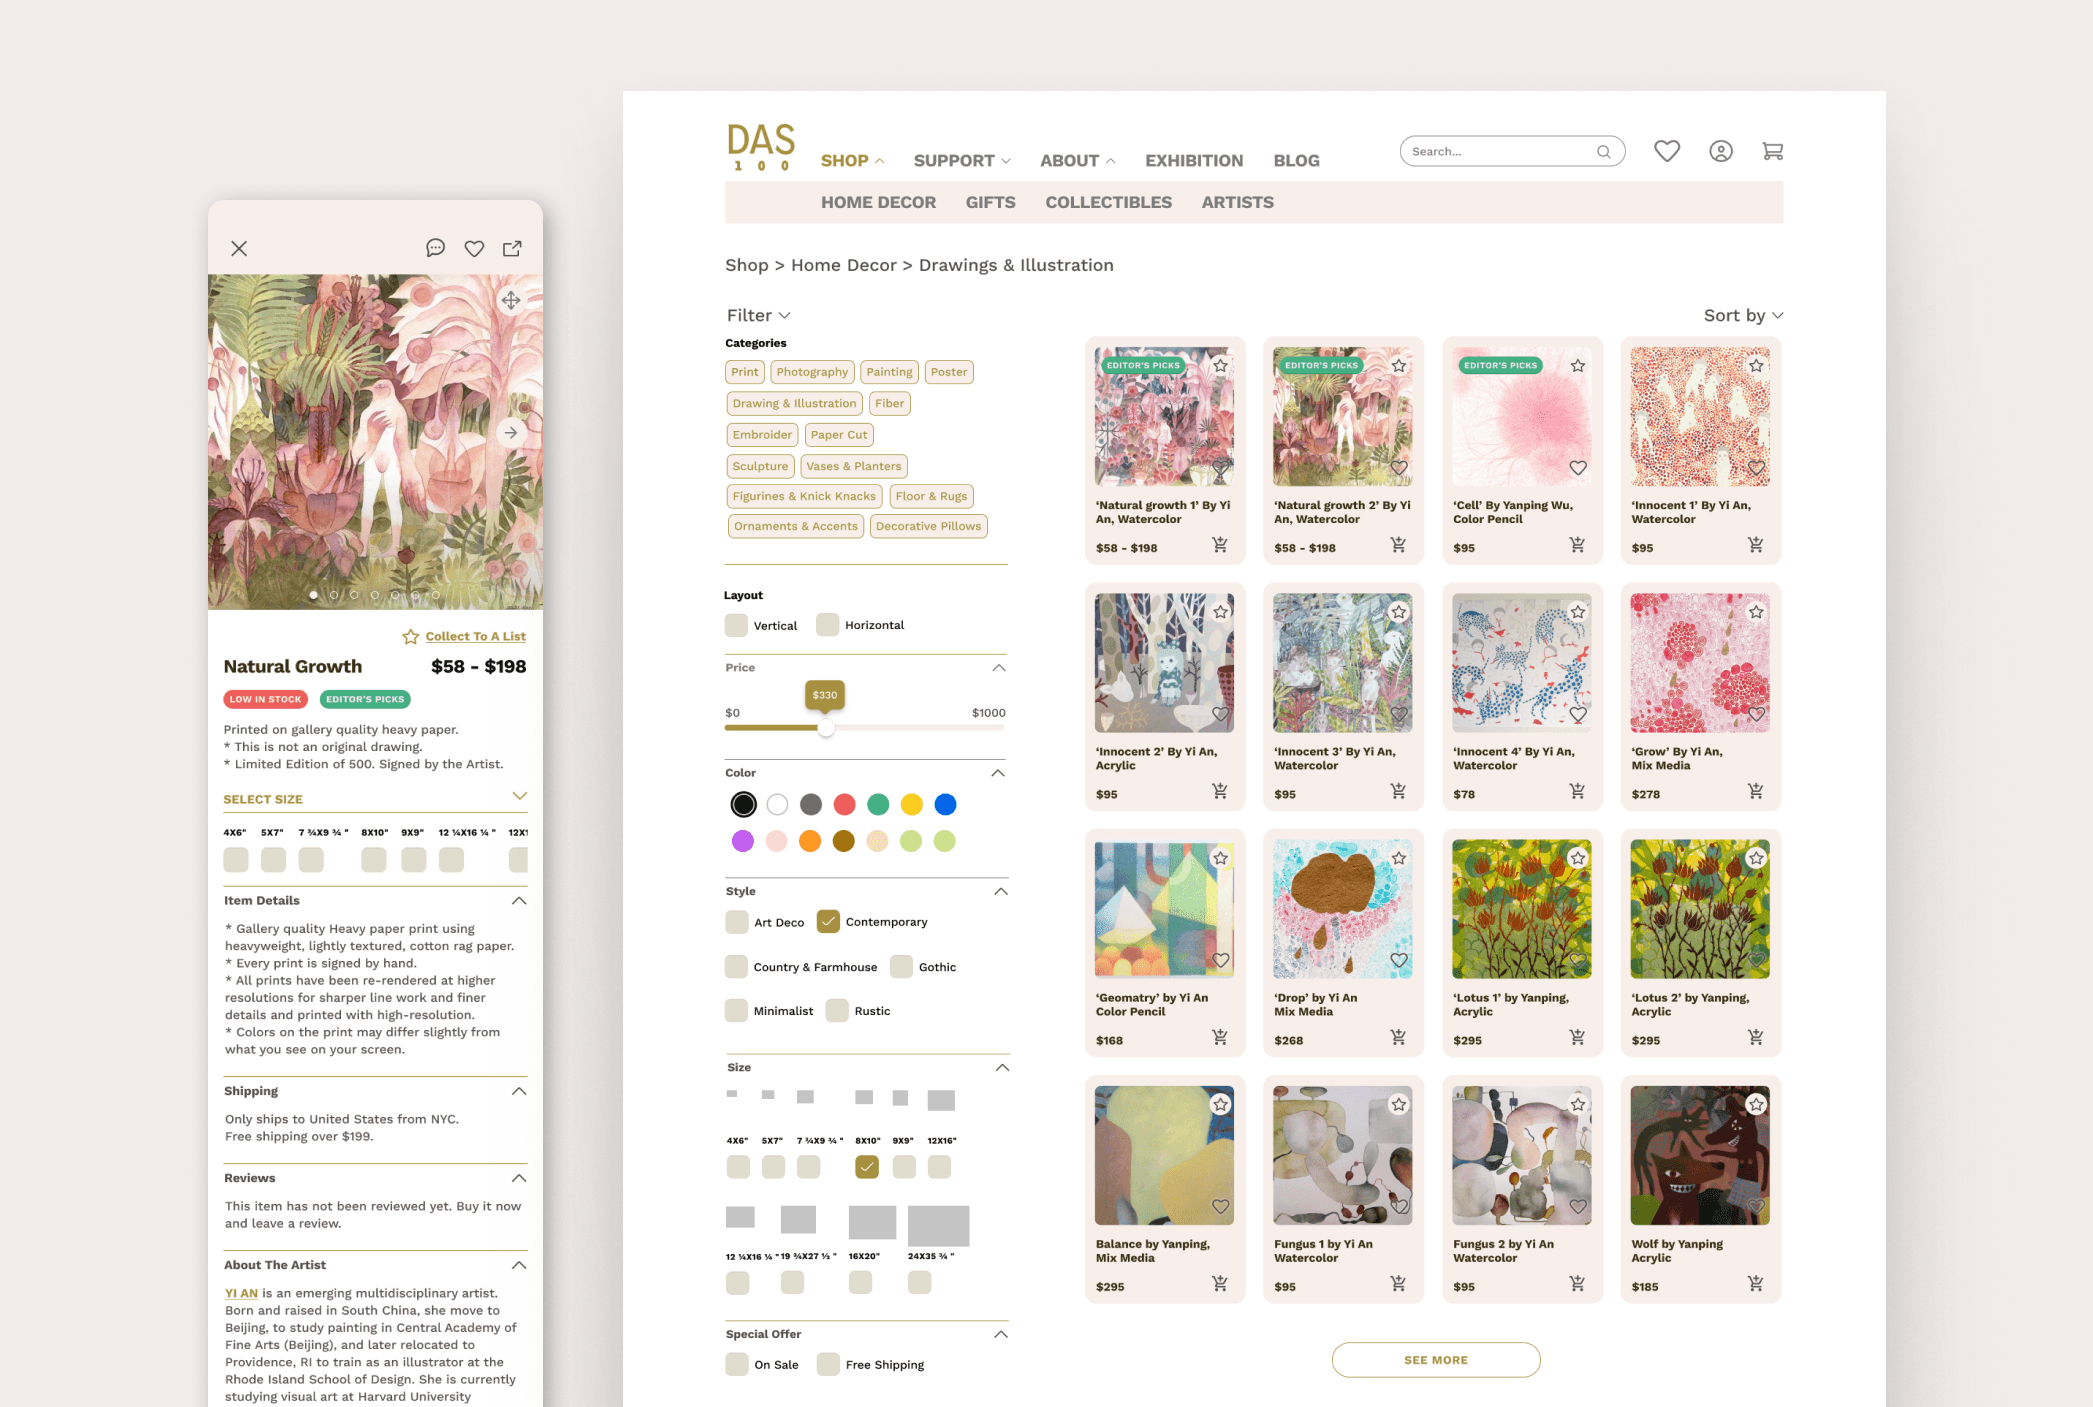Open the Sort by dropdown
The height and width of the screenshot is (1407, 2093).
click(1742, 315)
